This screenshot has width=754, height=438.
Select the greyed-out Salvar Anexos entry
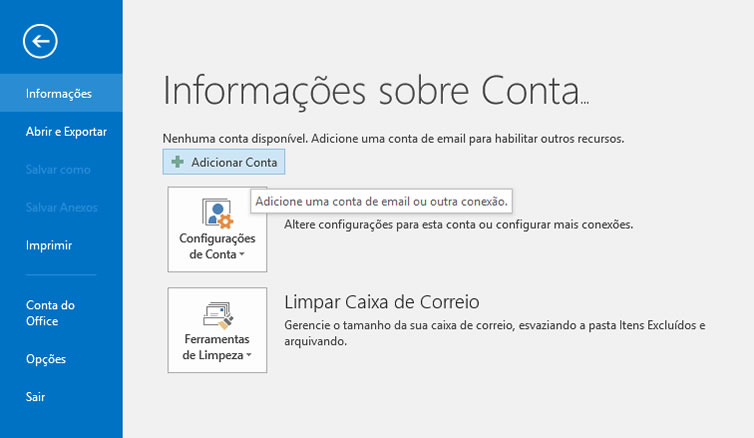tap(62, 208)
